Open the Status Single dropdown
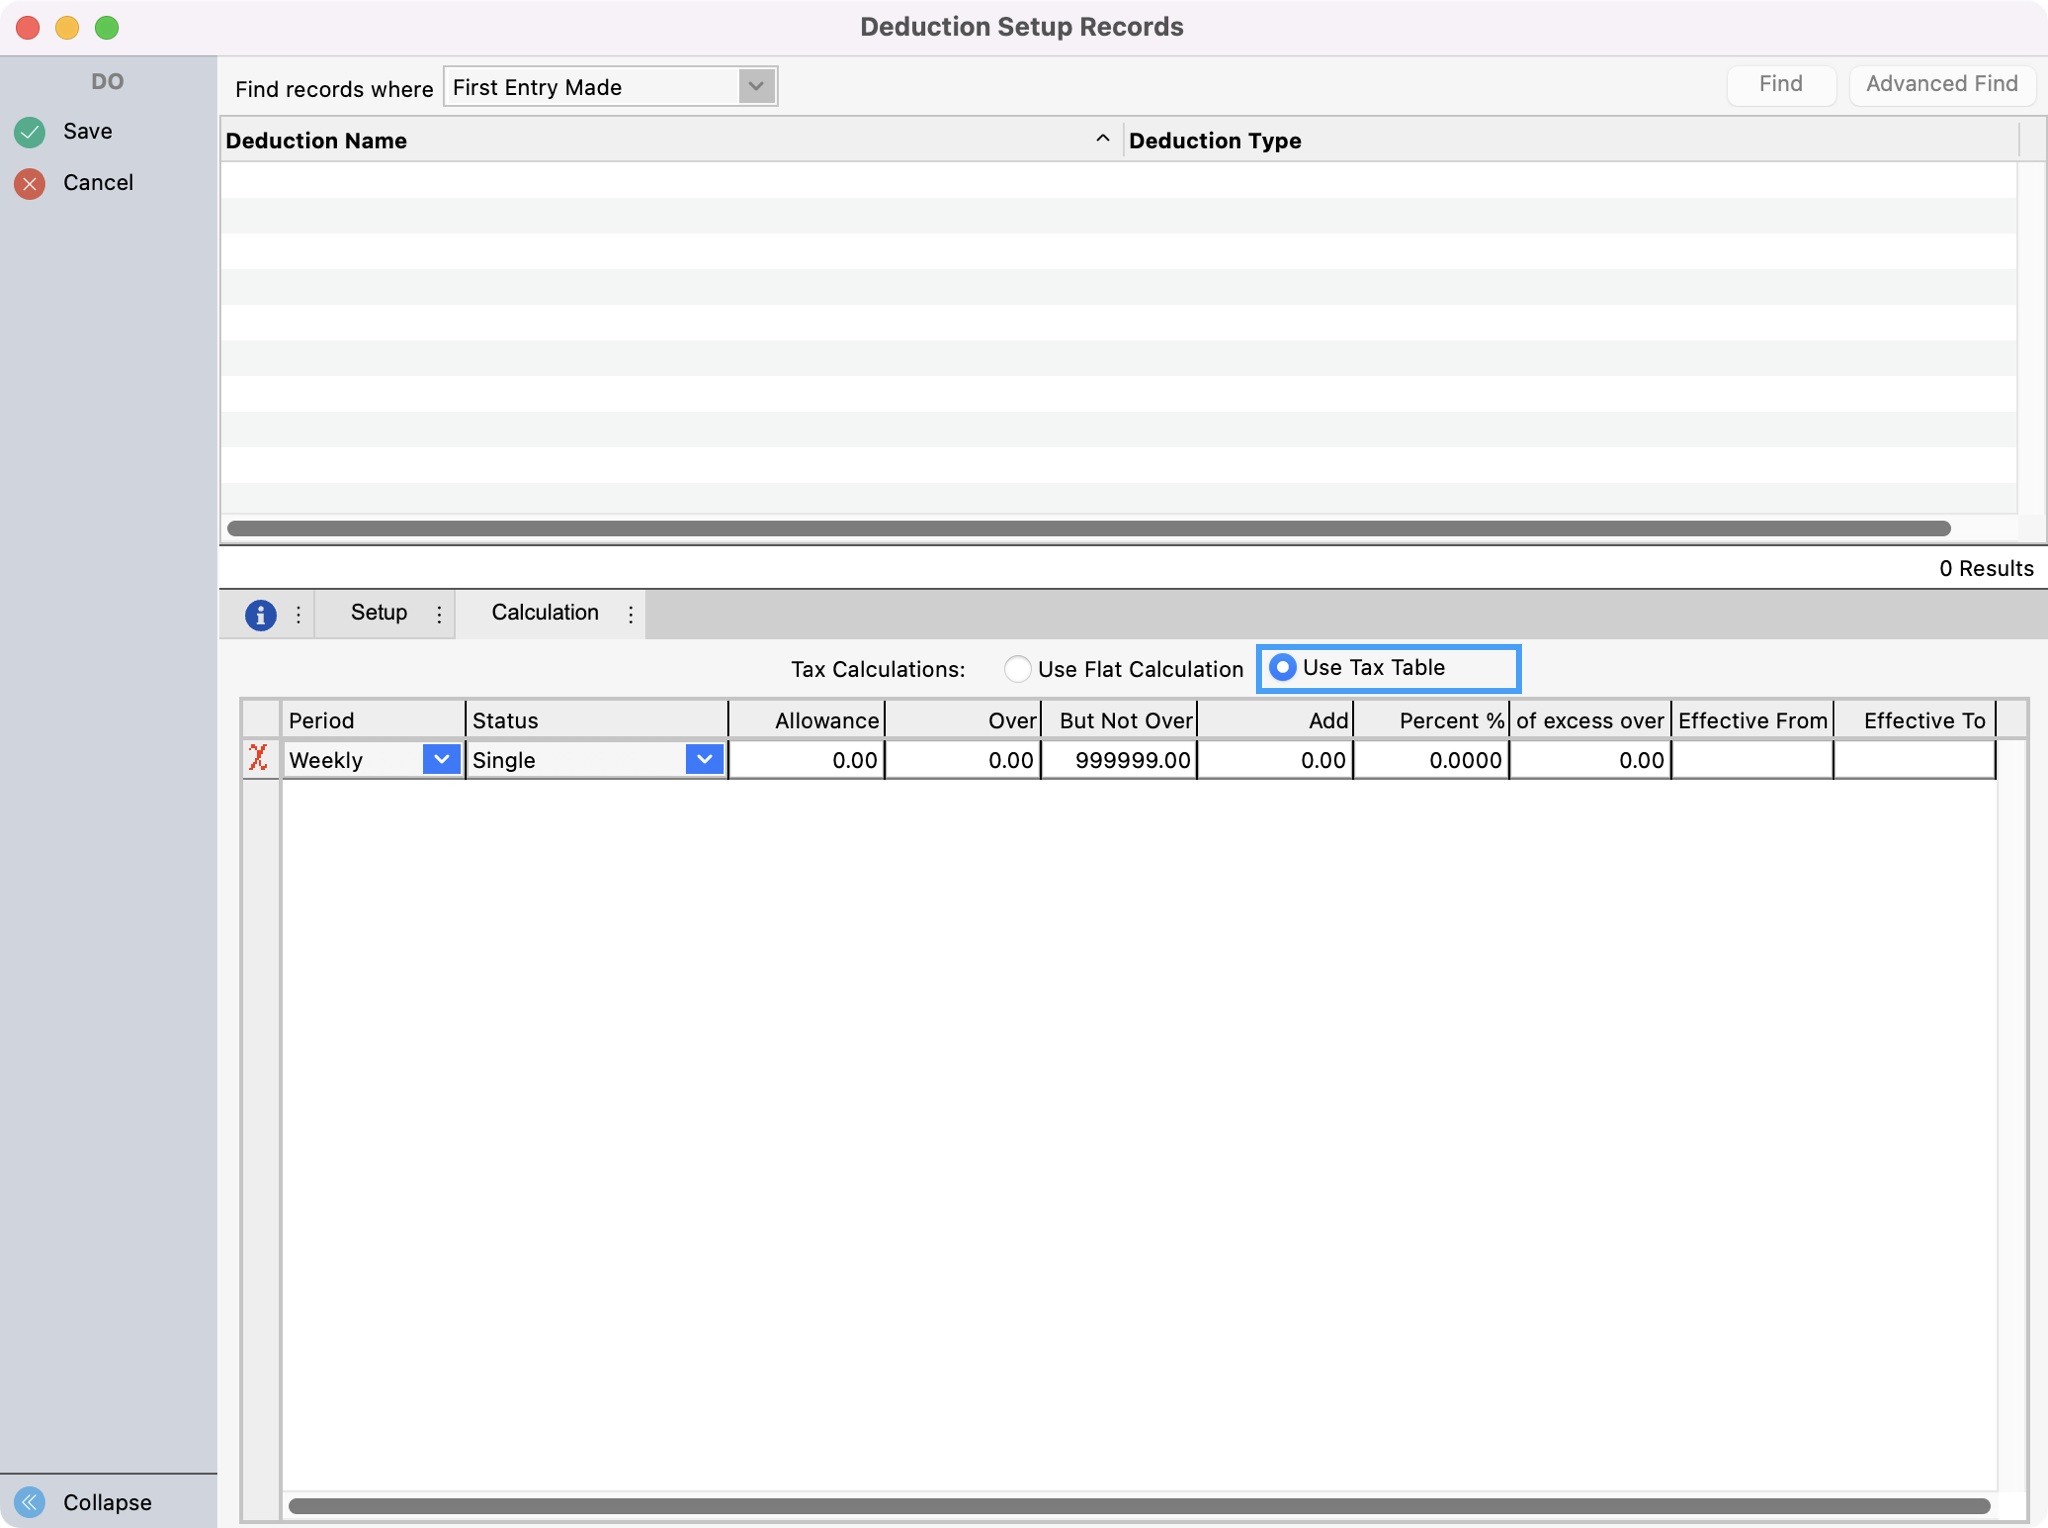 704,759
